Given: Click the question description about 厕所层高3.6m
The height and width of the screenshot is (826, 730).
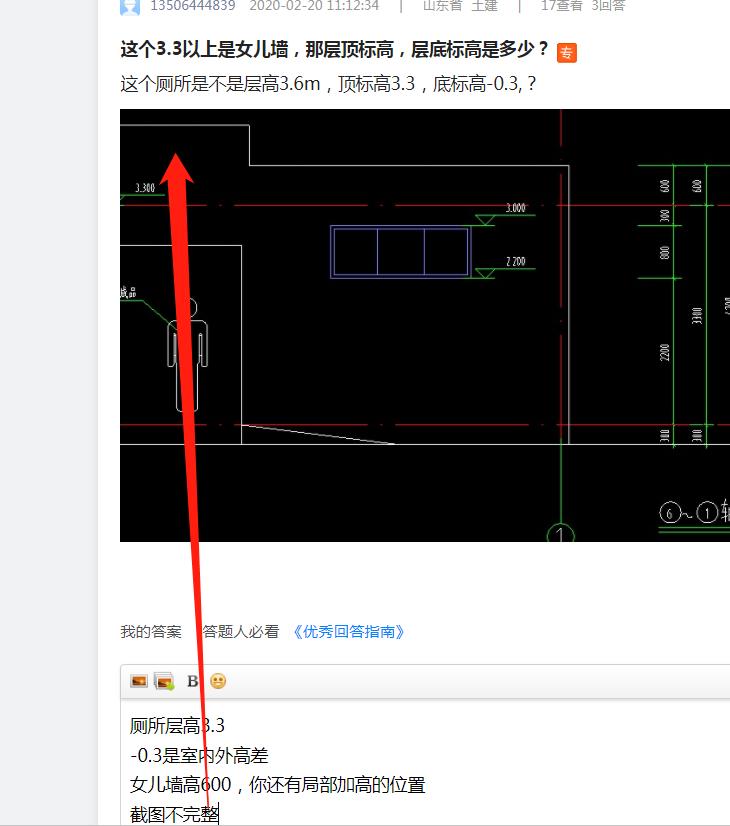Looking at the screenshot, I should [x=328, y=84].
